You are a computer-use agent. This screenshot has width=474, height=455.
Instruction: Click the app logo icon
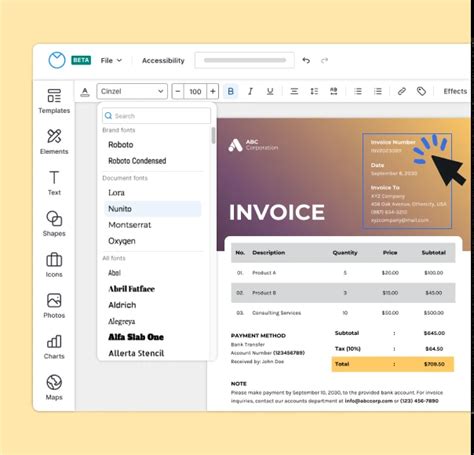click(x=57, y=60)
